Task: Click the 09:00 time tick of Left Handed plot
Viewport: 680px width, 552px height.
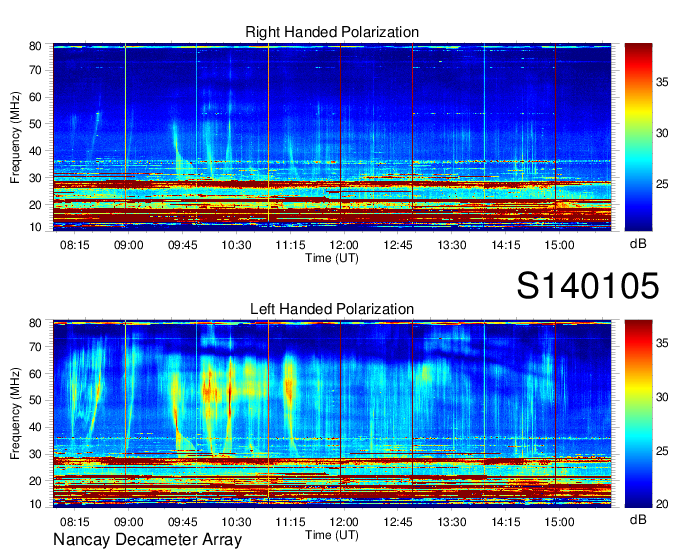Action: [128, 522]
